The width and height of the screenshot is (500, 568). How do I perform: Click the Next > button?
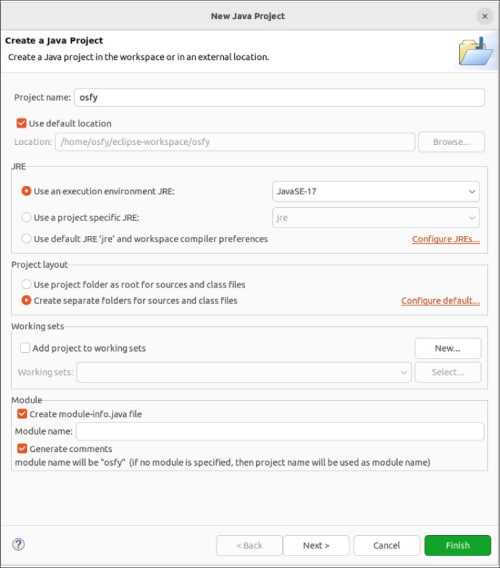(x=316, y=545)
